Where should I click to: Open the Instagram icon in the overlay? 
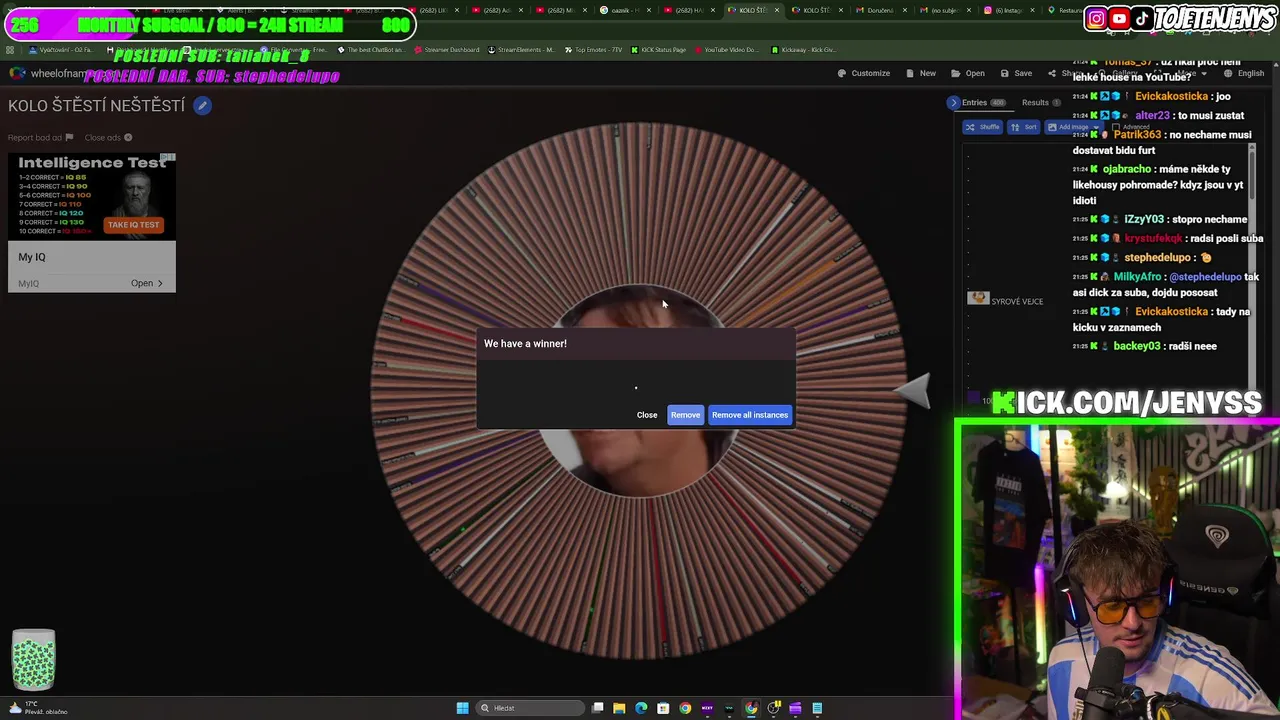[x=1096, y=18]
